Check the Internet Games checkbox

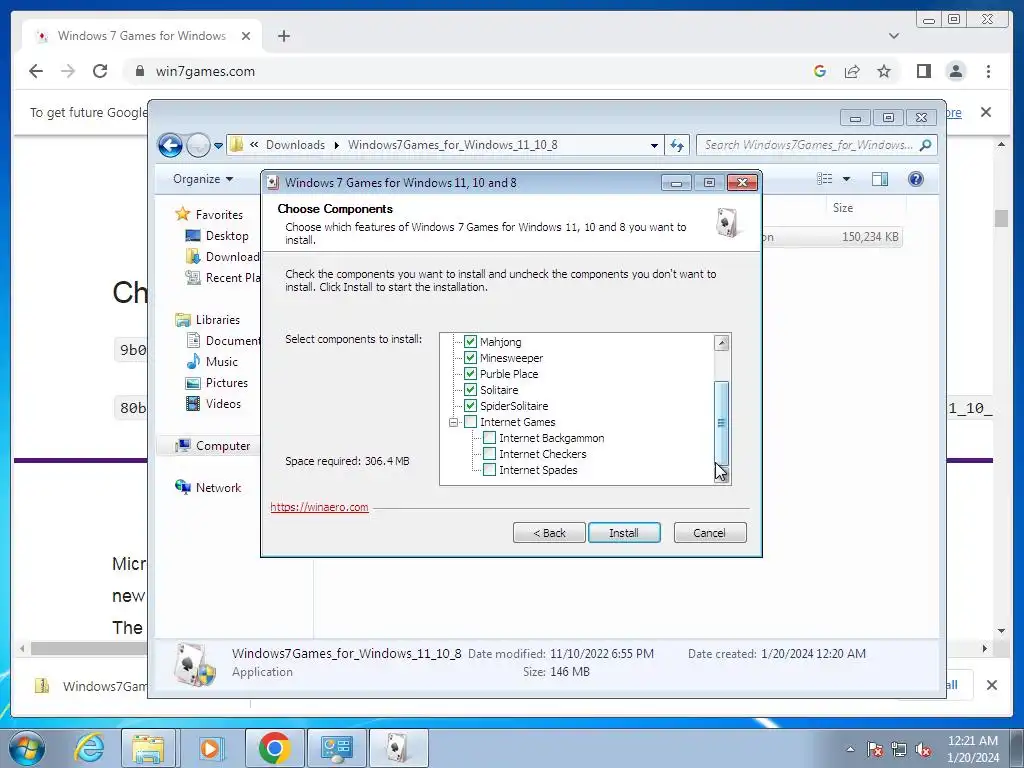coord(470,422)
